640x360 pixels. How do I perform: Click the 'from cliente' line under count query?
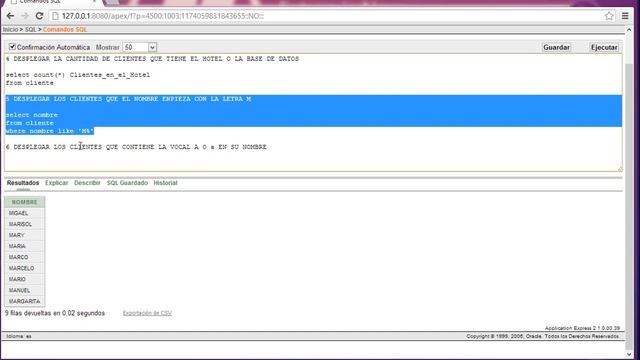[x=30, y=83]
